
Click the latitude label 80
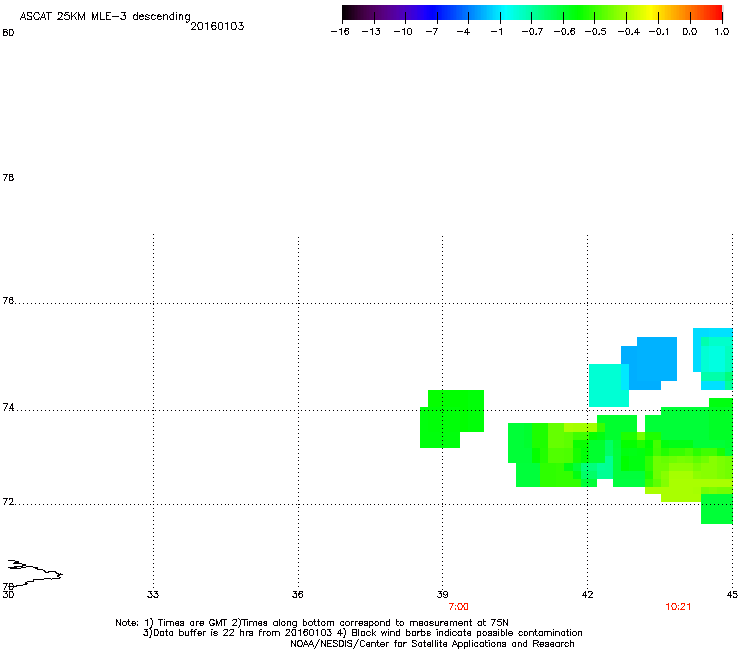point(8,33)
